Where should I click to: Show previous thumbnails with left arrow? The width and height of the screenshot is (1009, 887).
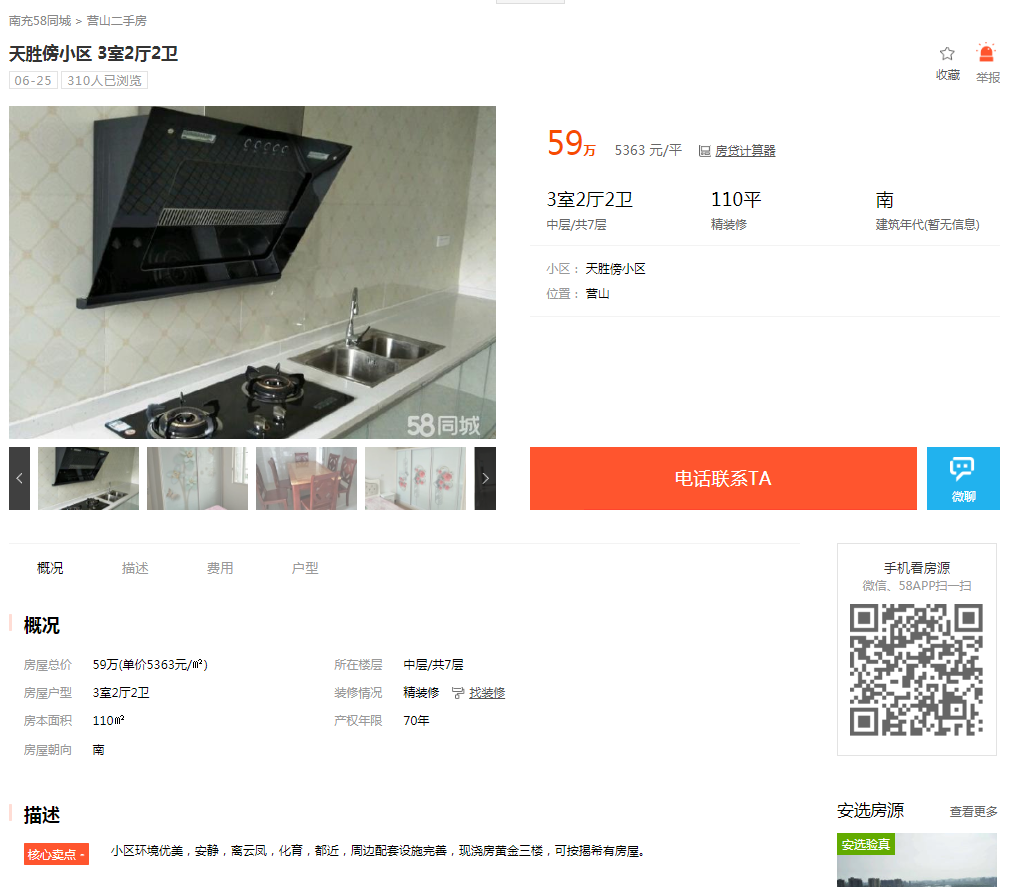[x=19, y=478]
